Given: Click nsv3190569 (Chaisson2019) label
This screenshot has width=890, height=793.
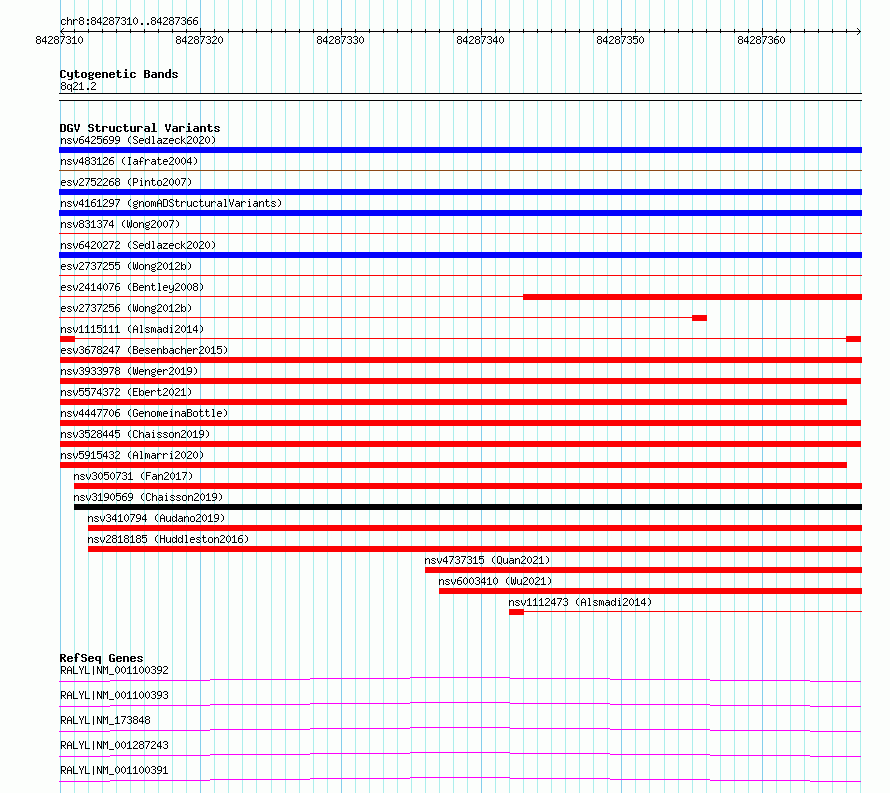Looking at the screenshot, I should [148, 497].
